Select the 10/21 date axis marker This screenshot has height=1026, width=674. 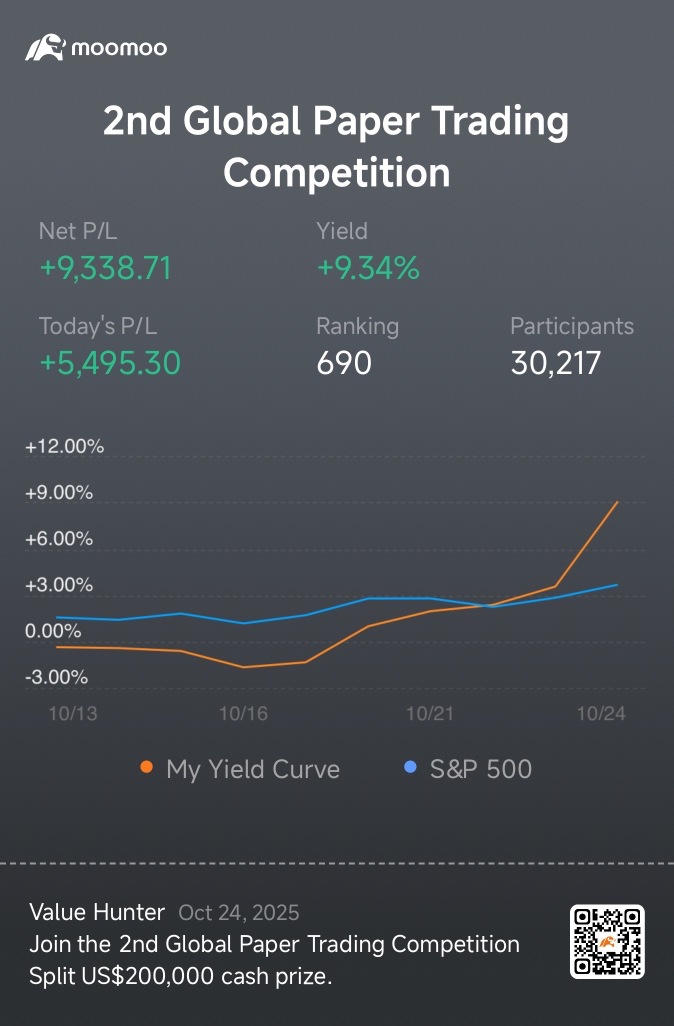tap(431, 713)
